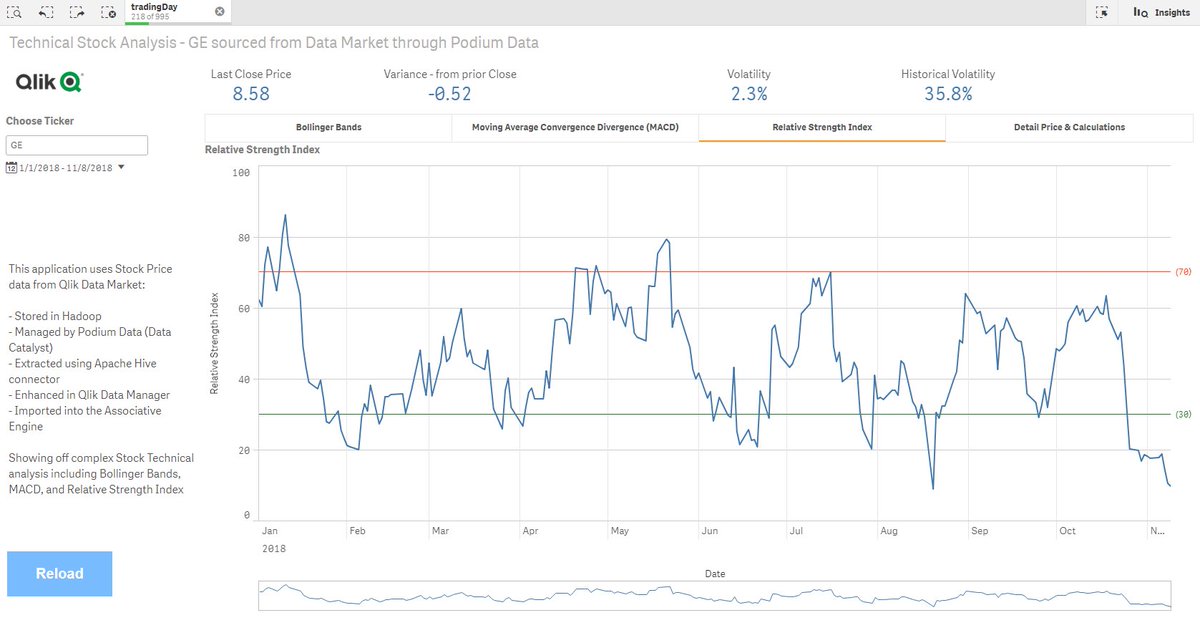The width and height of the screenshot is (1200, 643).
Task: Switch to Bollinger Bands tab
Action: [328, 128]
